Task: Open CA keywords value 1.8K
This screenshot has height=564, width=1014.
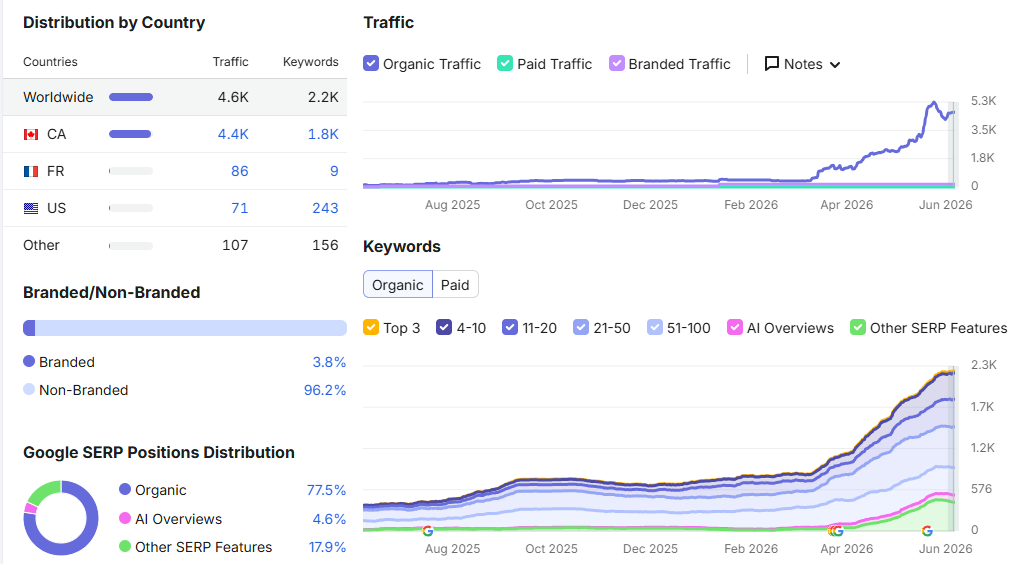Action: (323, 135)
